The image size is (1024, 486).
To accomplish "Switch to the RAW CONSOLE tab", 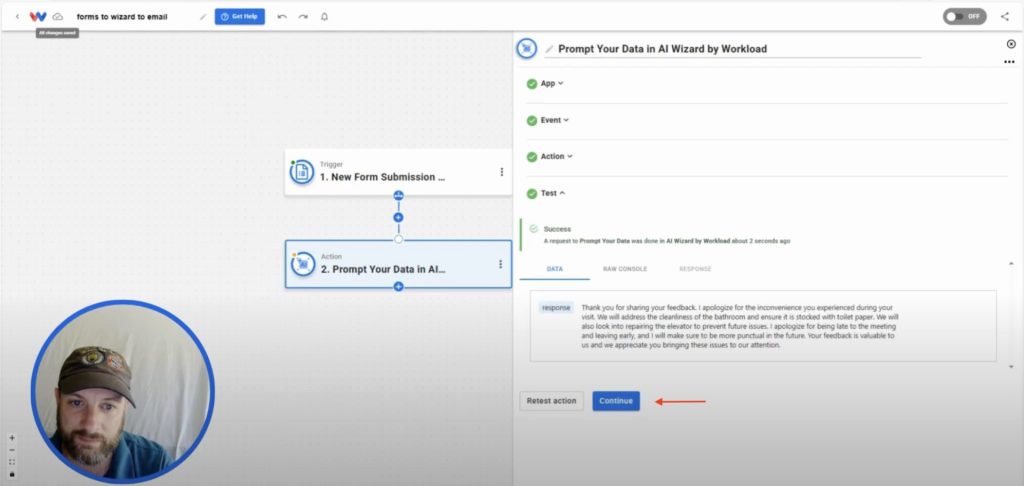I will click(x=625, y=269).
